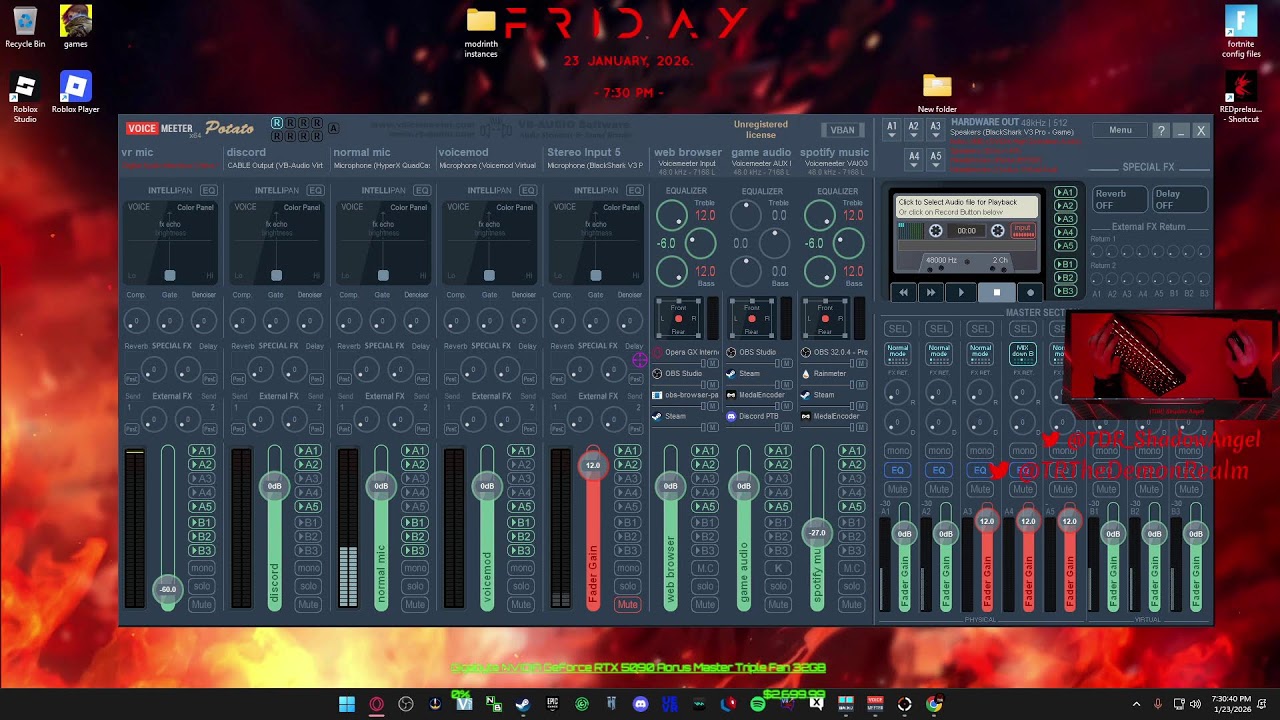Image resolution: width=1280 pixels, height=720 pixels.
Task: Toggle Mute on vr mic strip
Action: pyautogui.click(x=201, y=604)
